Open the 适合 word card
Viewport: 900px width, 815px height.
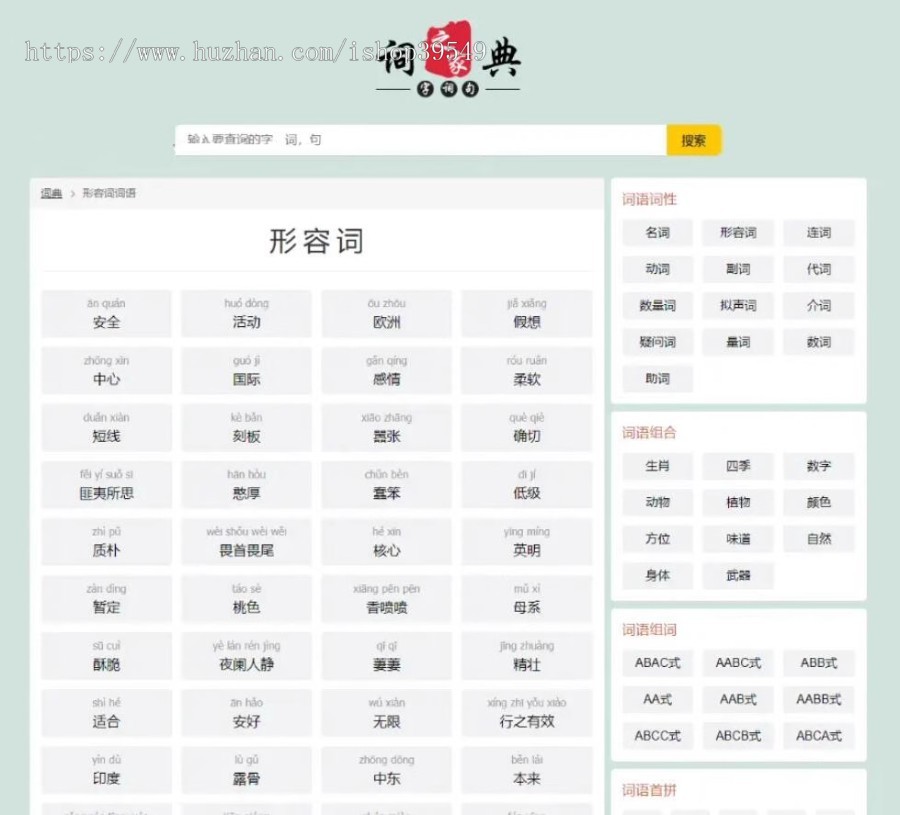[107, 713]
